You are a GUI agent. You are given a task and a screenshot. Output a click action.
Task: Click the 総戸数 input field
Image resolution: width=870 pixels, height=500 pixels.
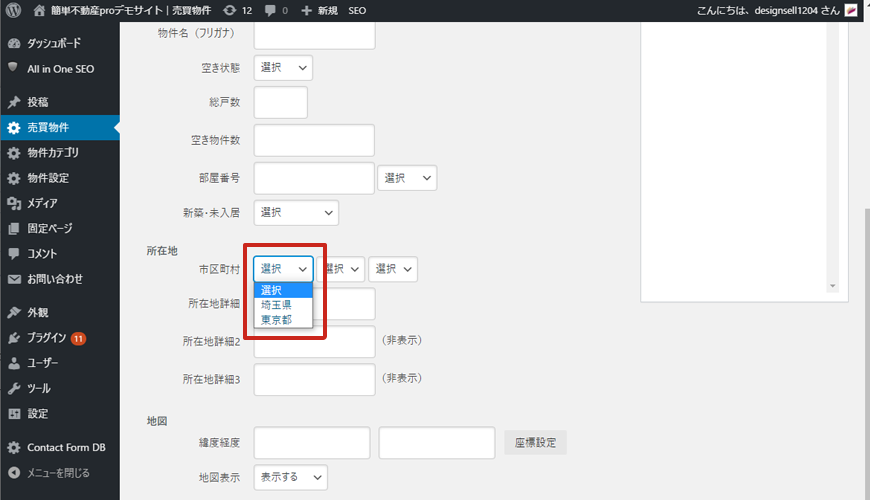point(281,103)
